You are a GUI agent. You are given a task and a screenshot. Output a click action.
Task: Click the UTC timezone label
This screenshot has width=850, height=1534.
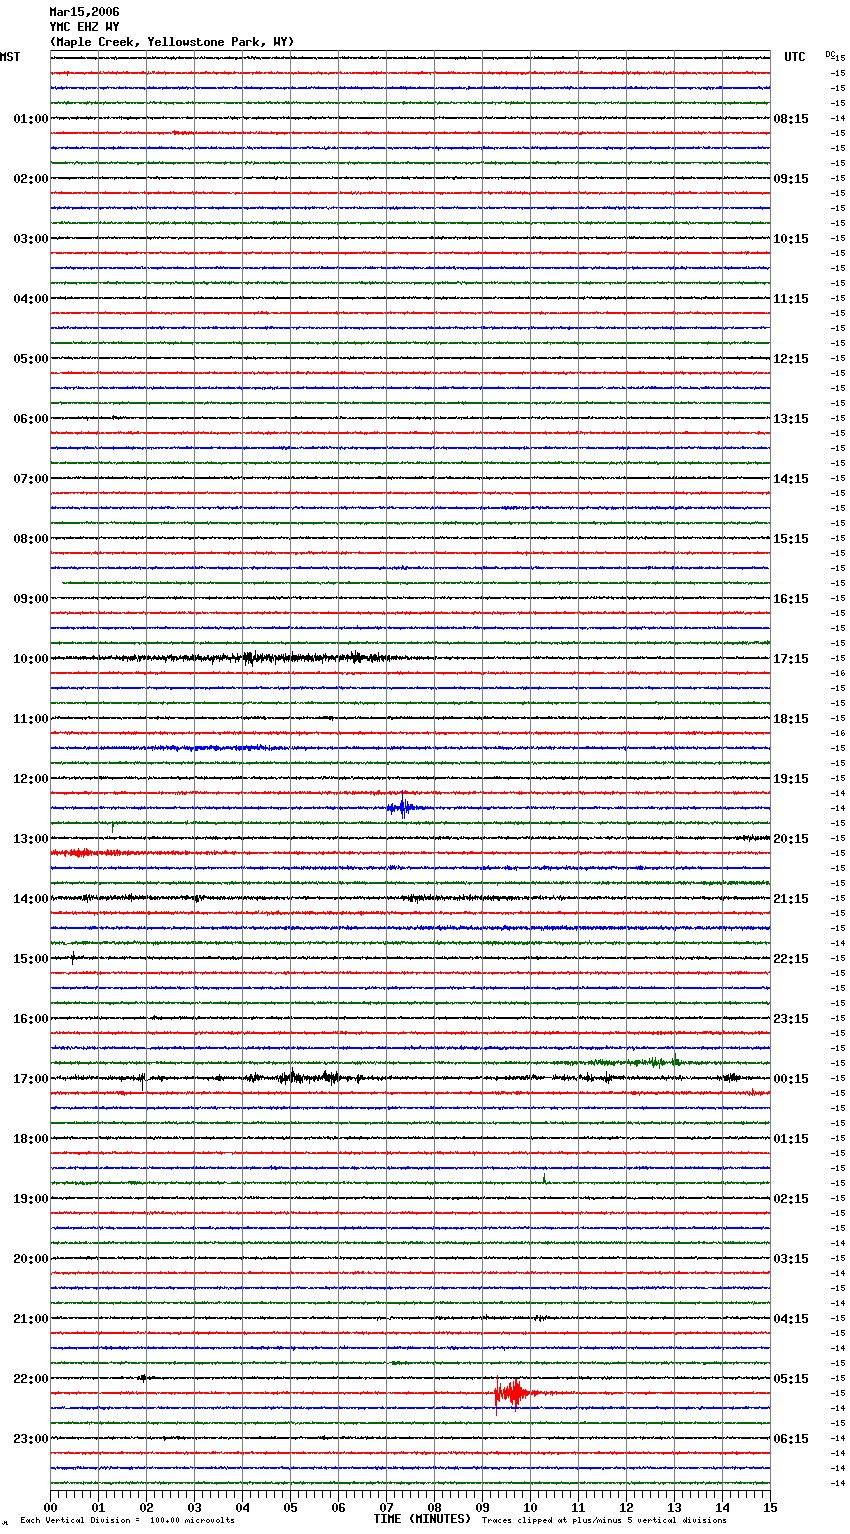tap(794, 57)
